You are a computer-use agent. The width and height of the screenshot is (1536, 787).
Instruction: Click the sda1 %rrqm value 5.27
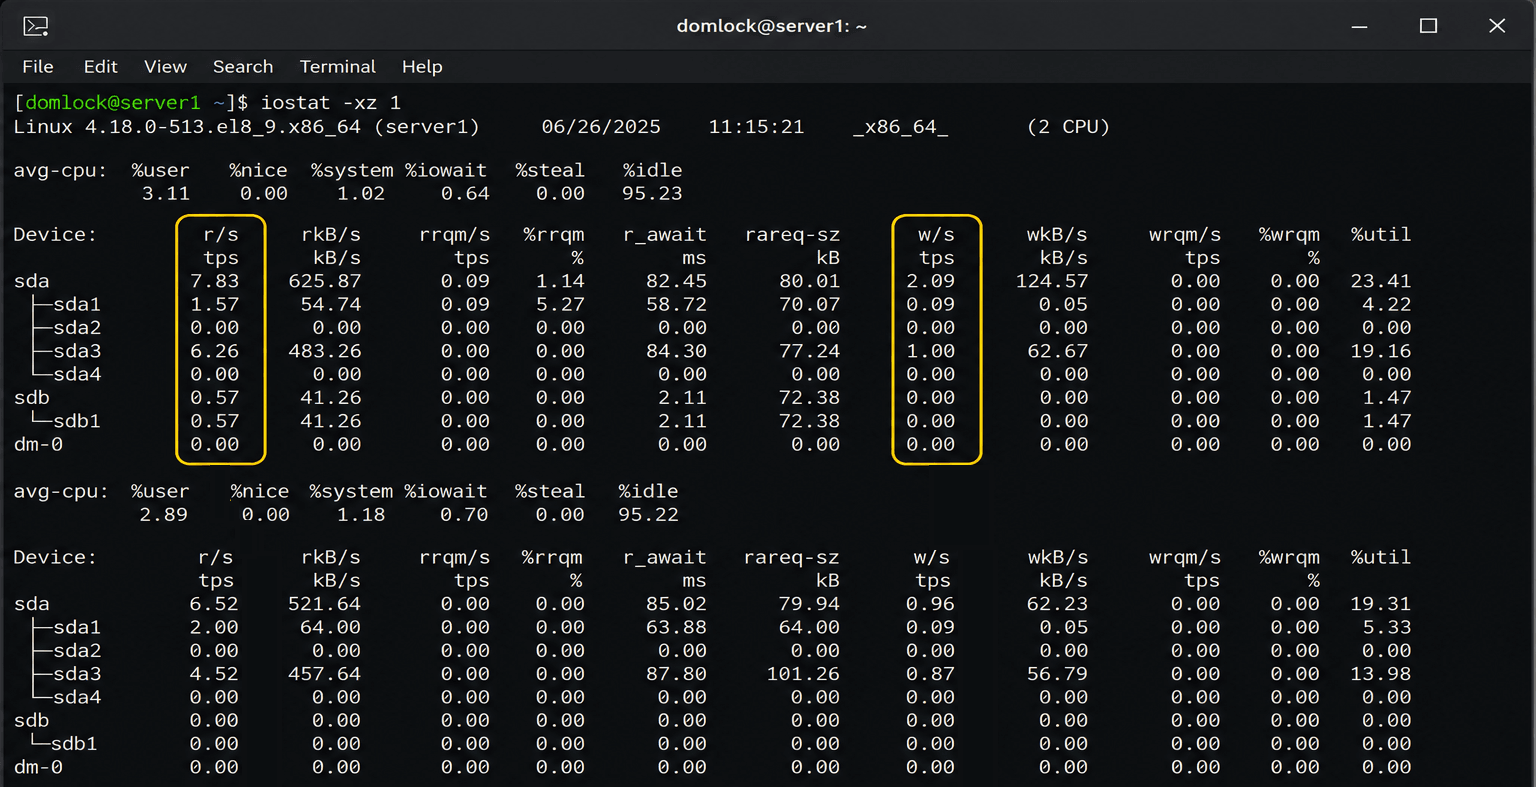[x=560, y=305]
